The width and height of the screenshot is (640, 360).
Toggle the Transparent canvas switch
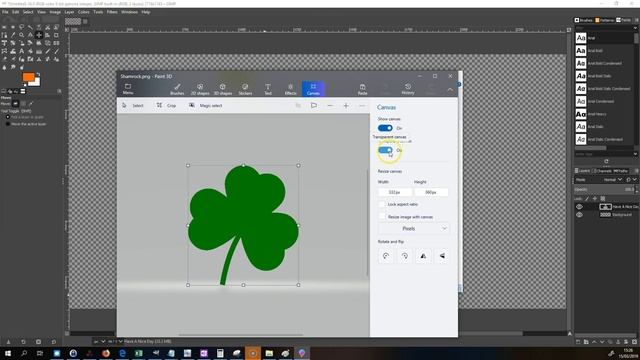(x=385, y=150)
